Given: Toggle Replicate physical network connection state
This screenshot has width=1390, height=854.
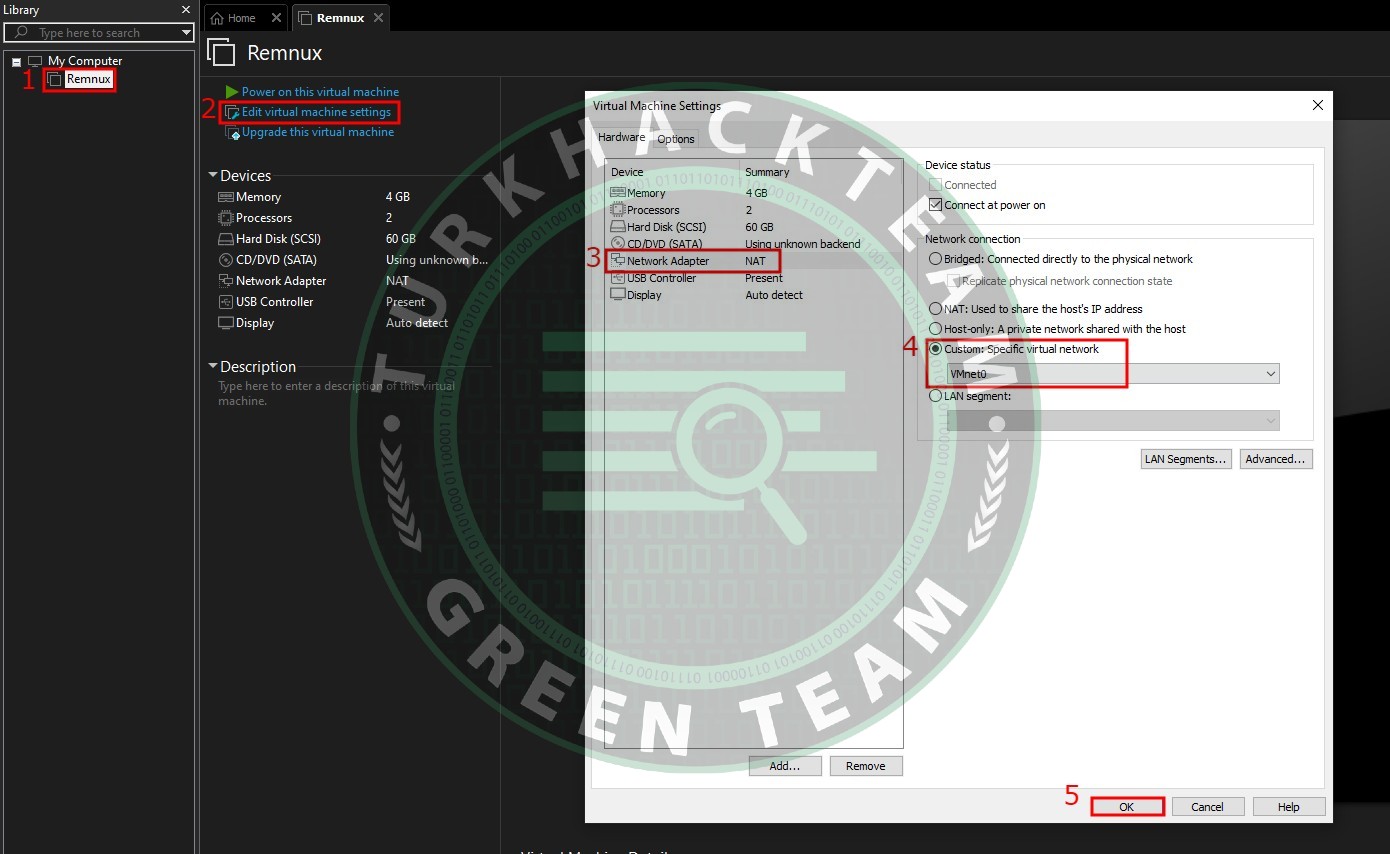Looking at the screenshot, I should point(953,281).
